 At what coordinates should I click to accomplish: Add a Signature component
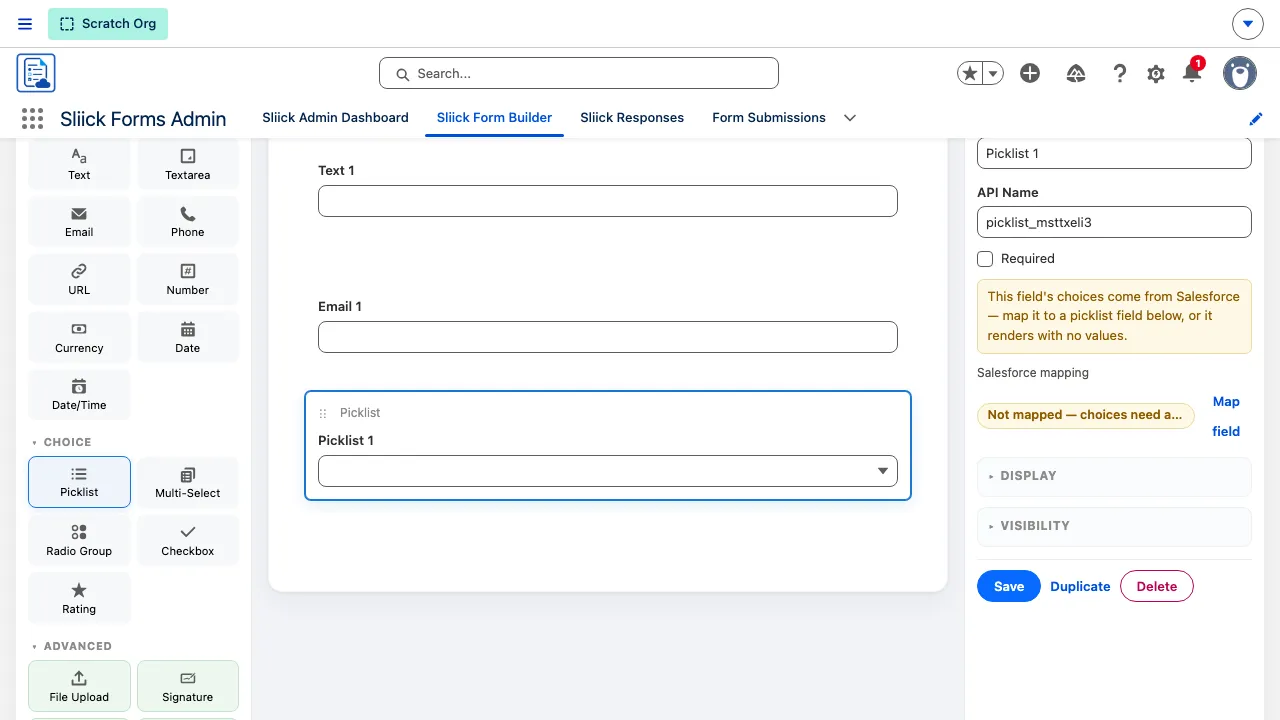[188, 686]
